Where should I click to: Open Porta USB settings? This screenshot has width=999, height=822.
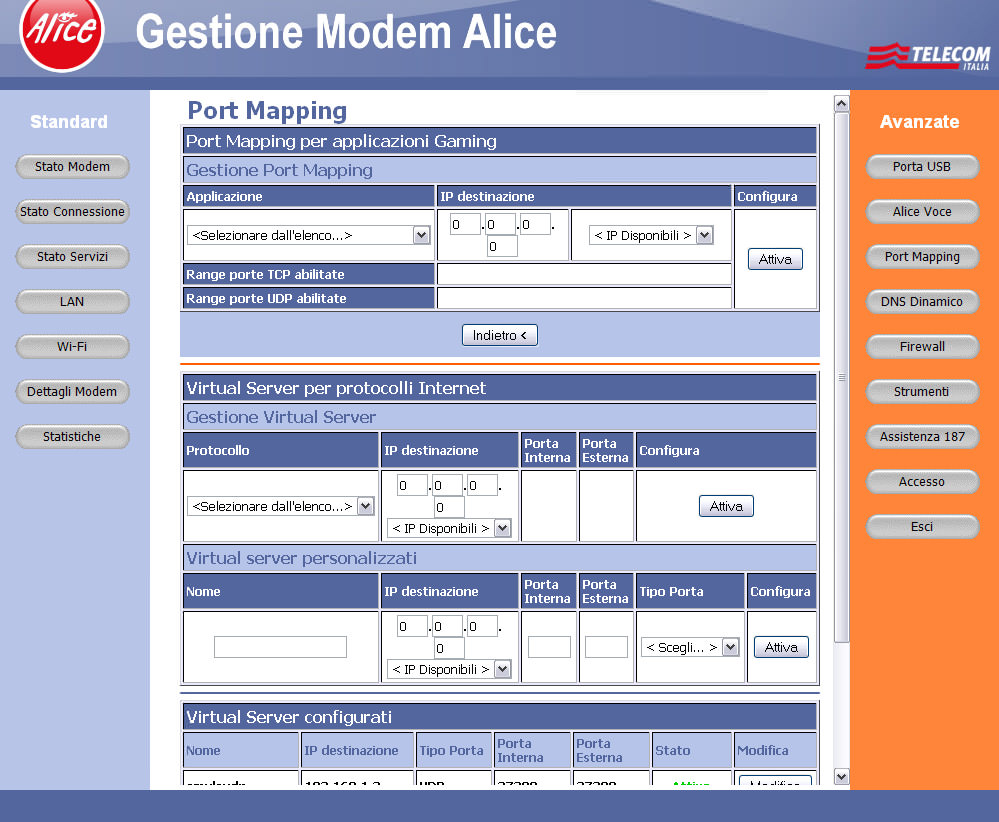[x=922, y=167]
